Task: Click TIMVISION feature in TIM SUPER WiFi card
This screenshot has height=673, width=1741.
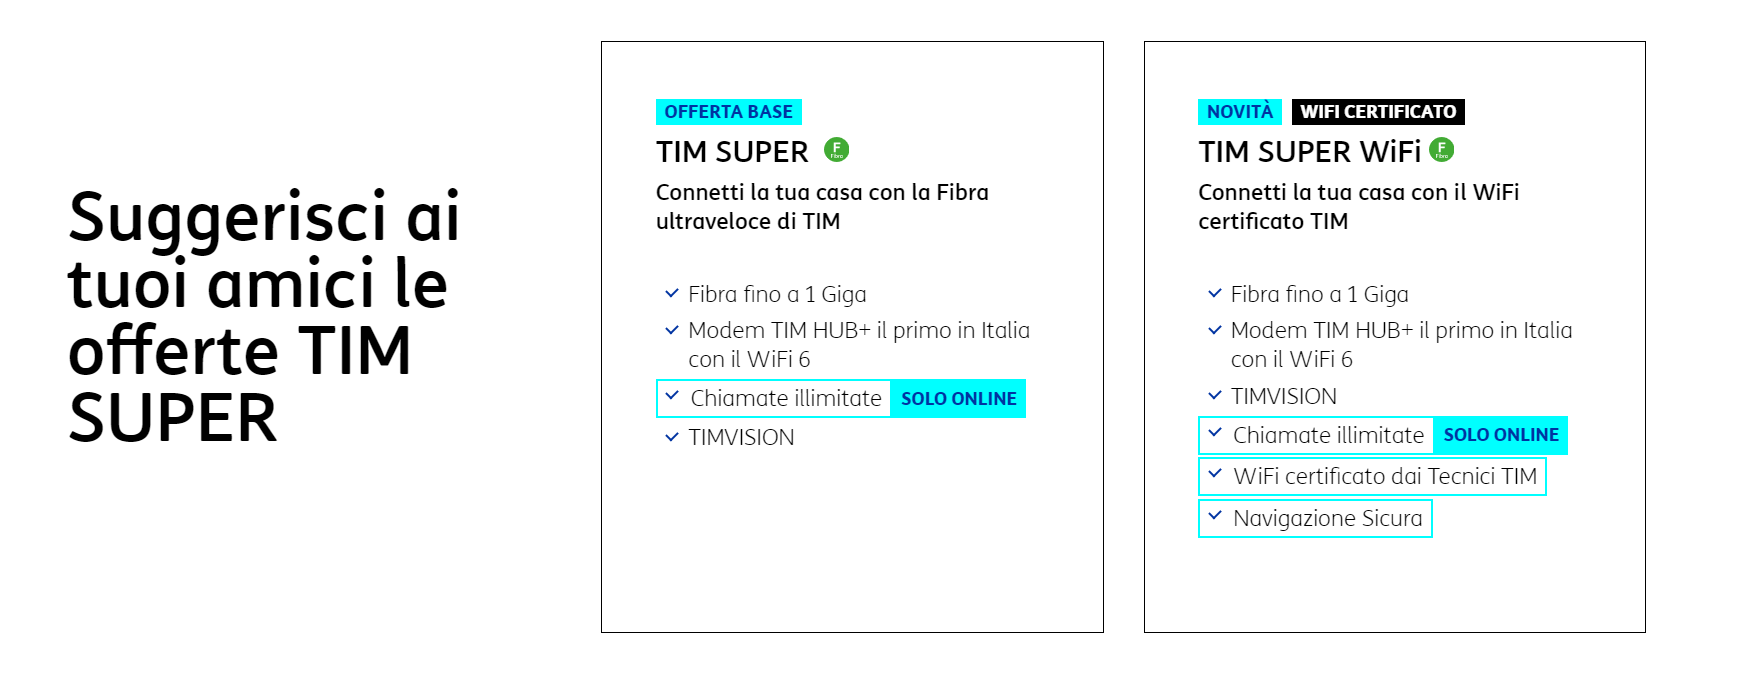Action: pyautogui.click(x=1283, y=397)
